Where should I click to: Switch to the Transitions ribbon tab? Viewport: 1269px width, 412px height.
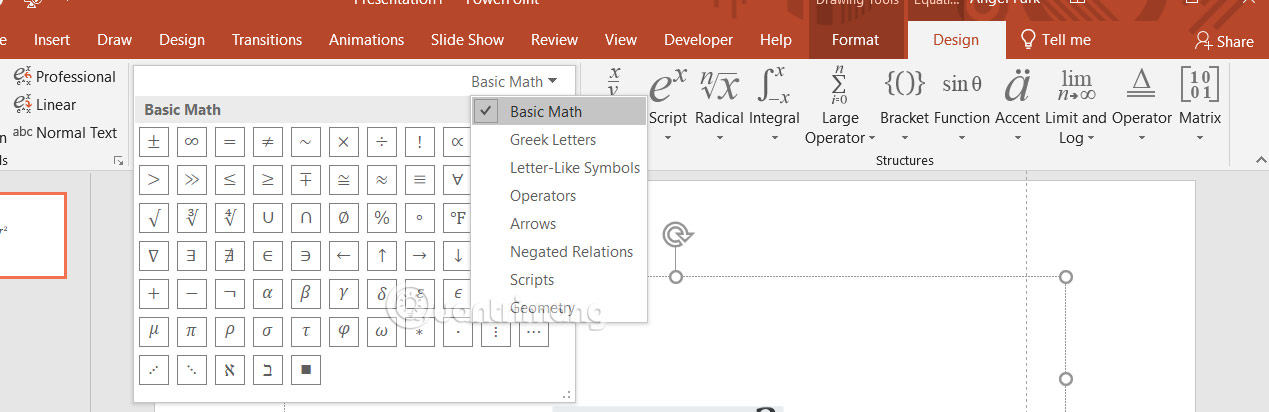(267, 40)
